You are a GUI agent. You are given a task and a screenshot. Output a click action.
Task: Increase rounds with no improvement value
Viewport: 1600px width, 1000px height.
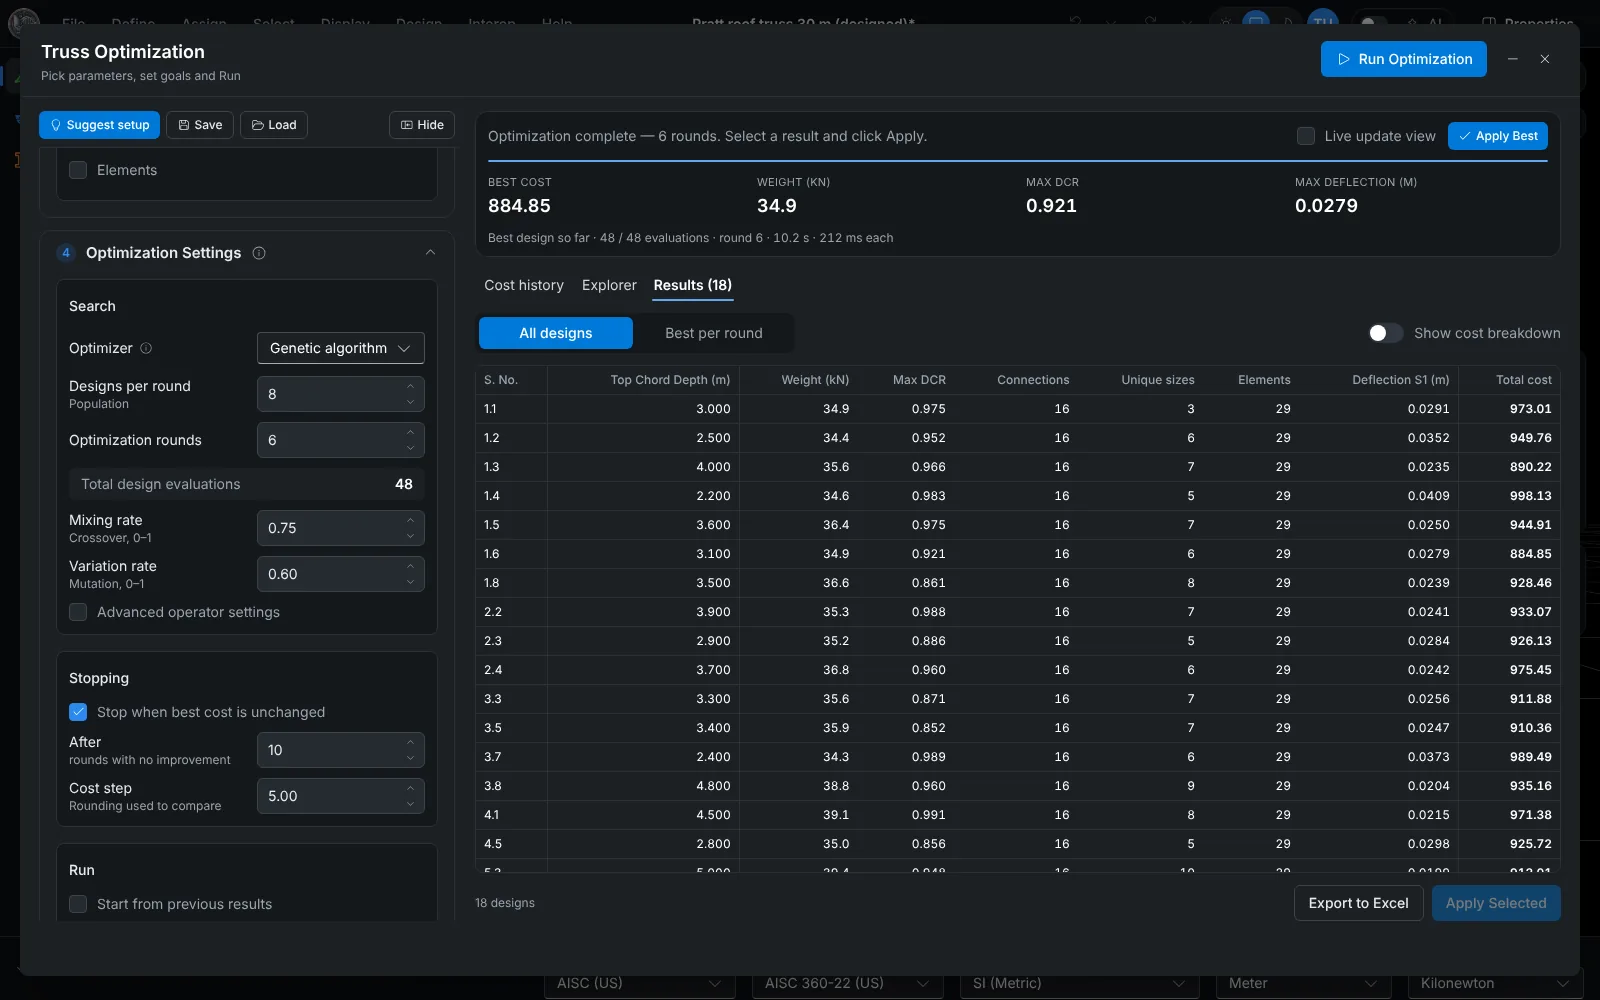coord(410,743)
